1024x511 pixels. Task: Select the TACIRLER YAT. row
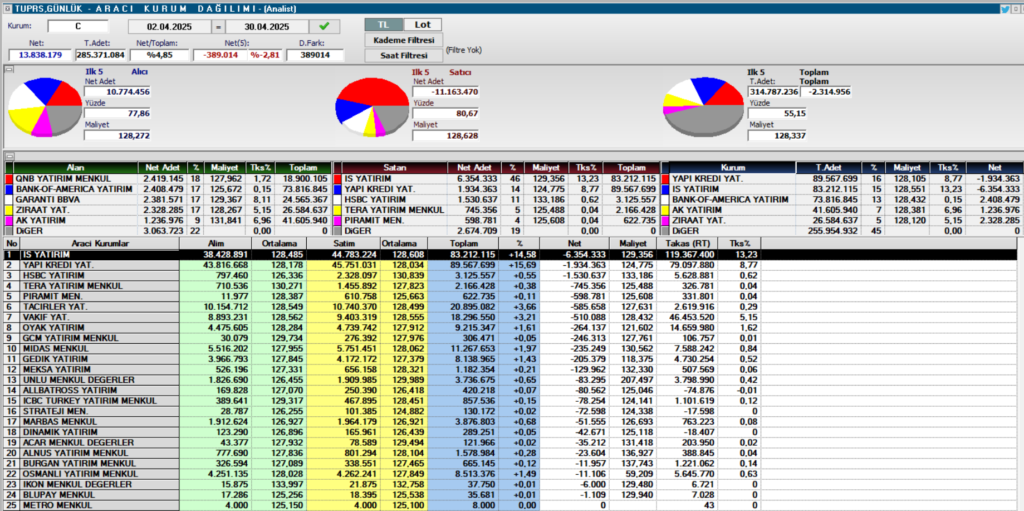[x=509, y=306]
